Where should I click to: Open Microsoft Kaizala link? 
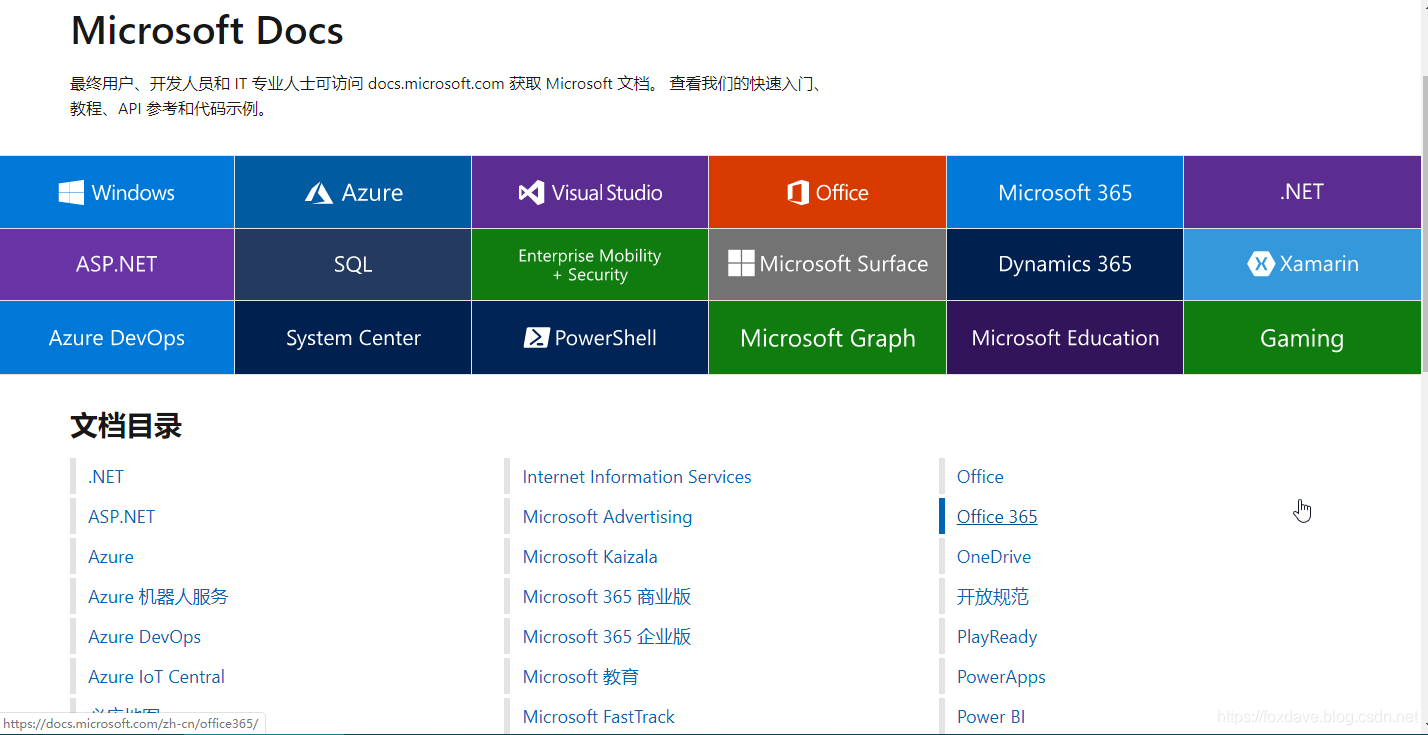[590, 557]
